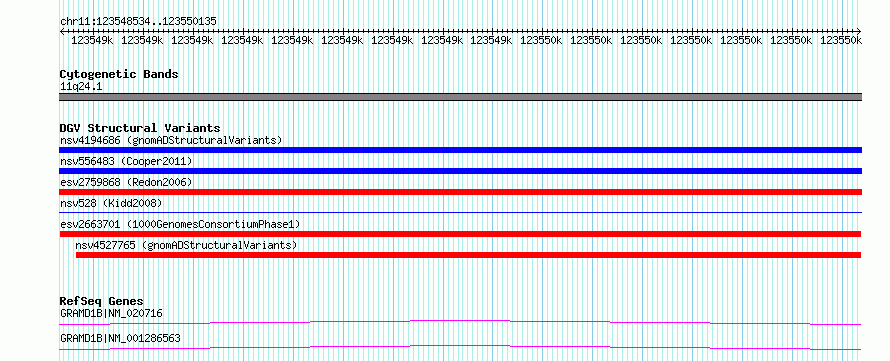The height and width of the screenshot is (361, 890).
Task: Click the right arrowhead of the ruler
Action: [x=859, y=31]
